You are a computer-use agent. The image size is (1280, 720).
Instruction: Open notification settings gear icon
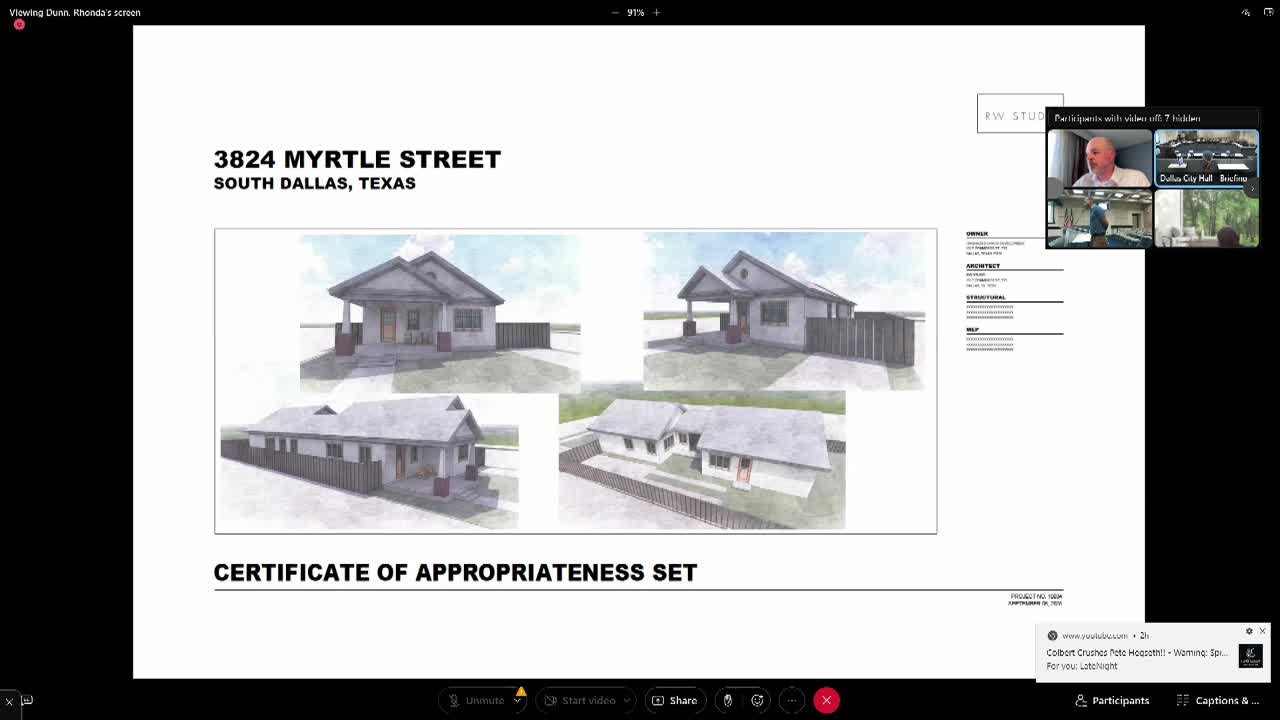[x=1249, y=631]
